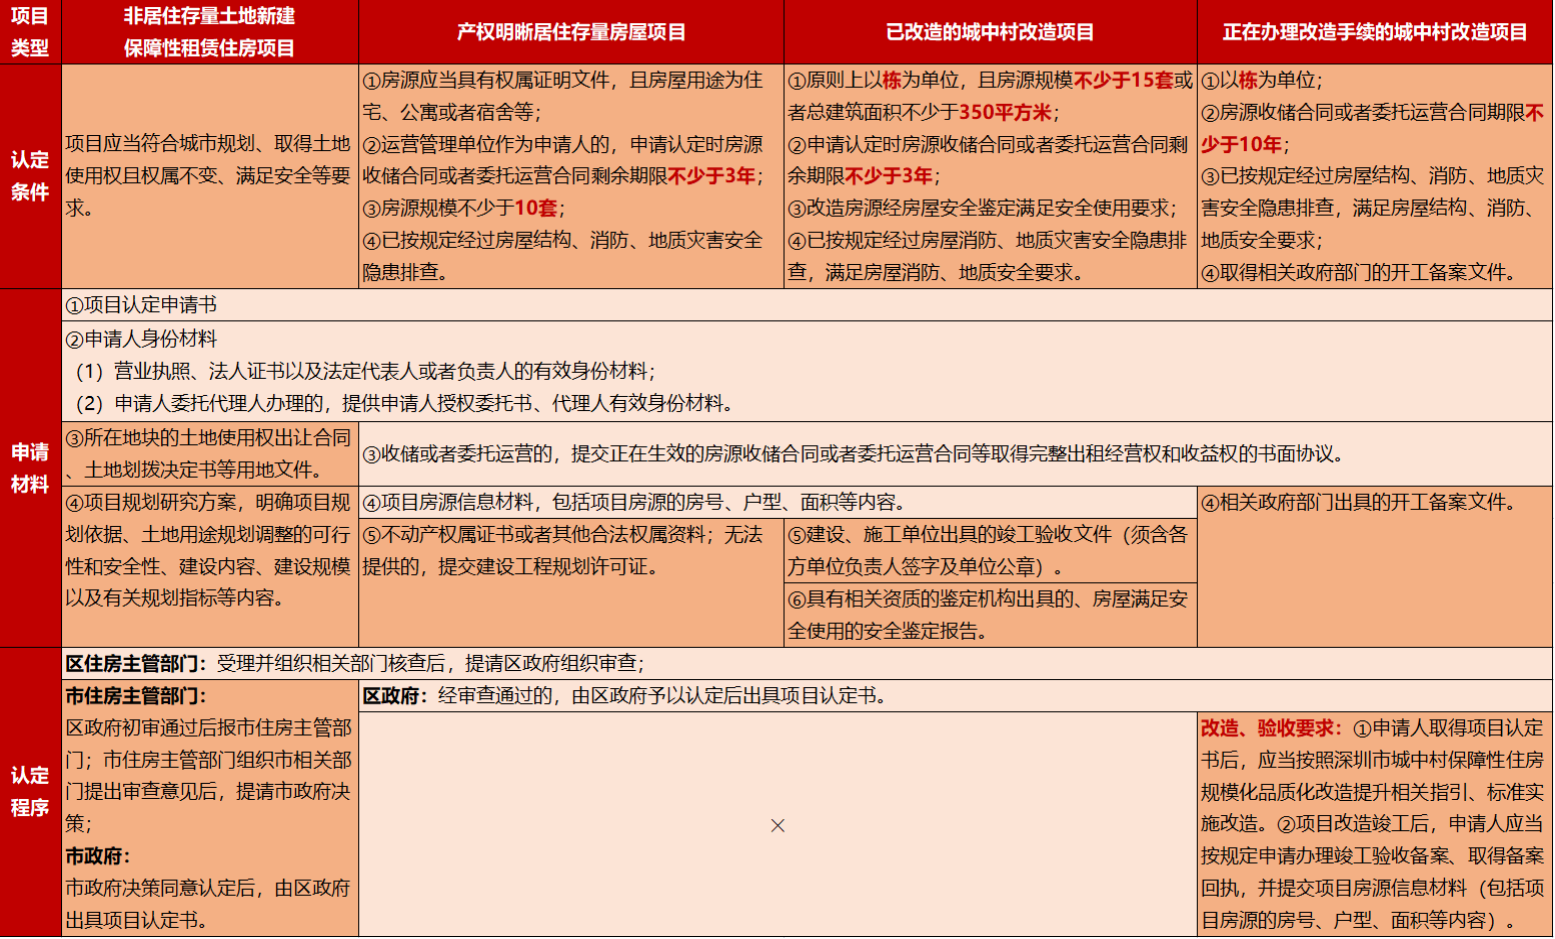Click header '已改造的城中村改造项目'
The width and height of the screenshot is (1555, 939).
tap(990, 32)
